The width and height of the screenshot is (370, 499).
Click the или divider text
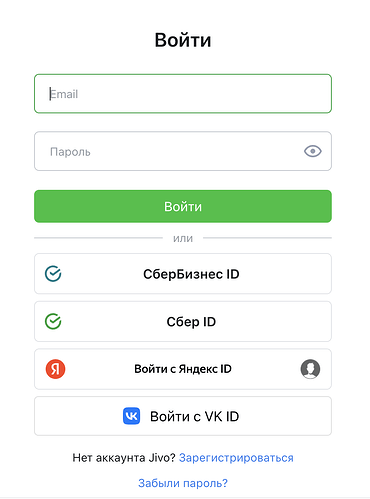(183, 238)
